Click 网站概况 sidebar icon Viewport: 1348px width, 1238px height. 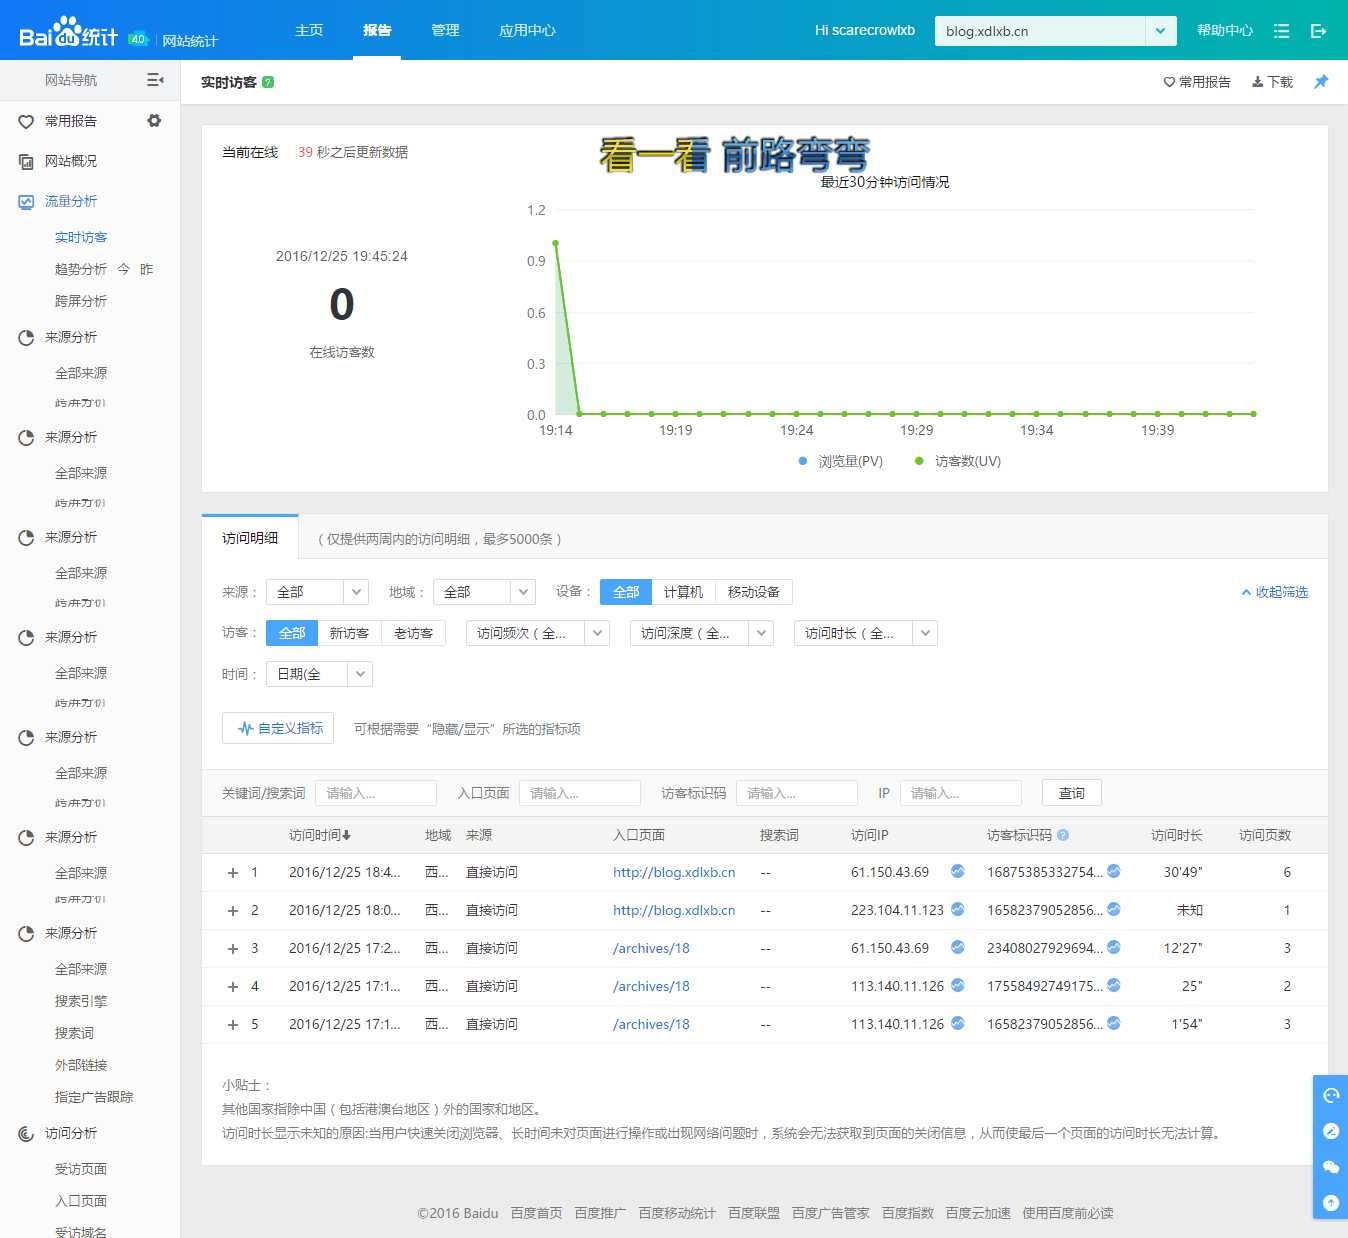click(26, 161)
